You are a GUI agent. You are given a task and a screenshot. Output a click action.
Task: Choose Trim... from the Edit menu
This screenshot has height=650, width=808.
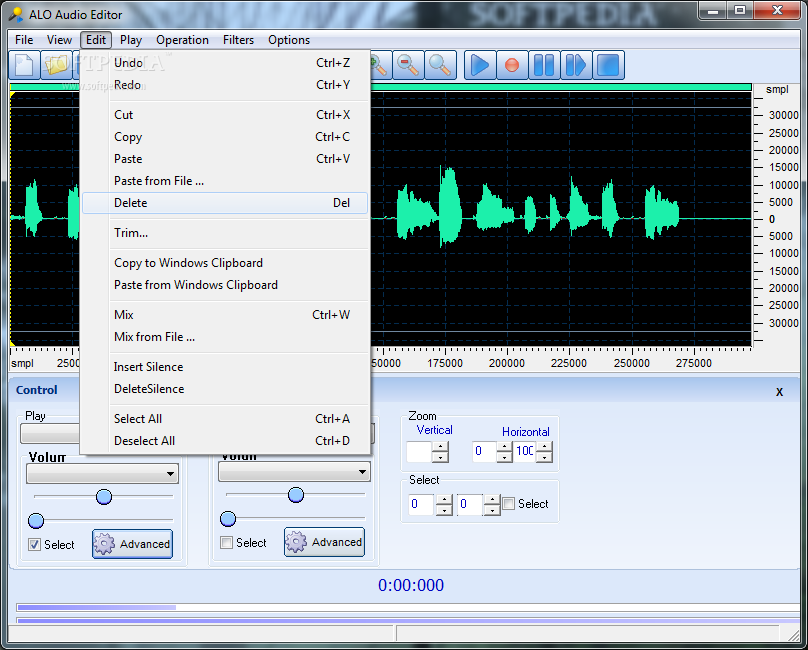(225, 233)
